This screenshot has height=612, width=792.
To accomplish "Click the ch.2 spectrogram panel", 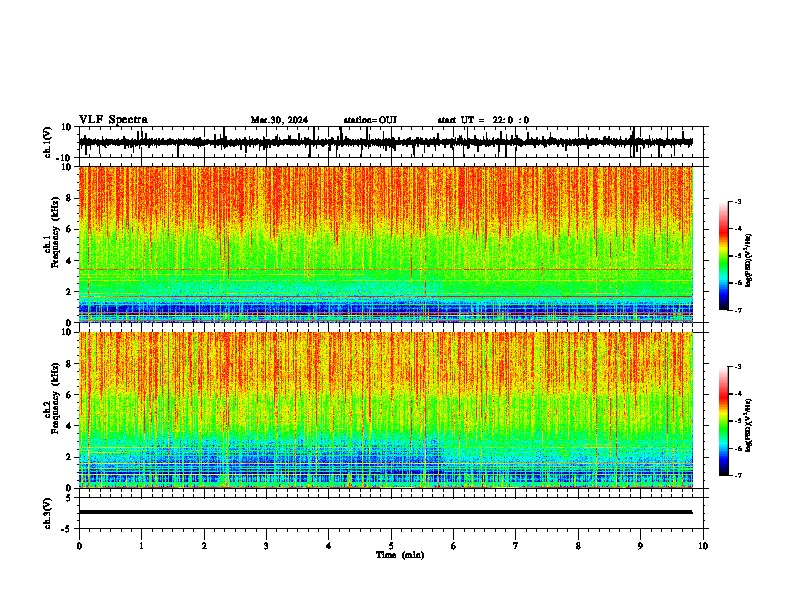I will pyautogui.click(x=385, y=410).
